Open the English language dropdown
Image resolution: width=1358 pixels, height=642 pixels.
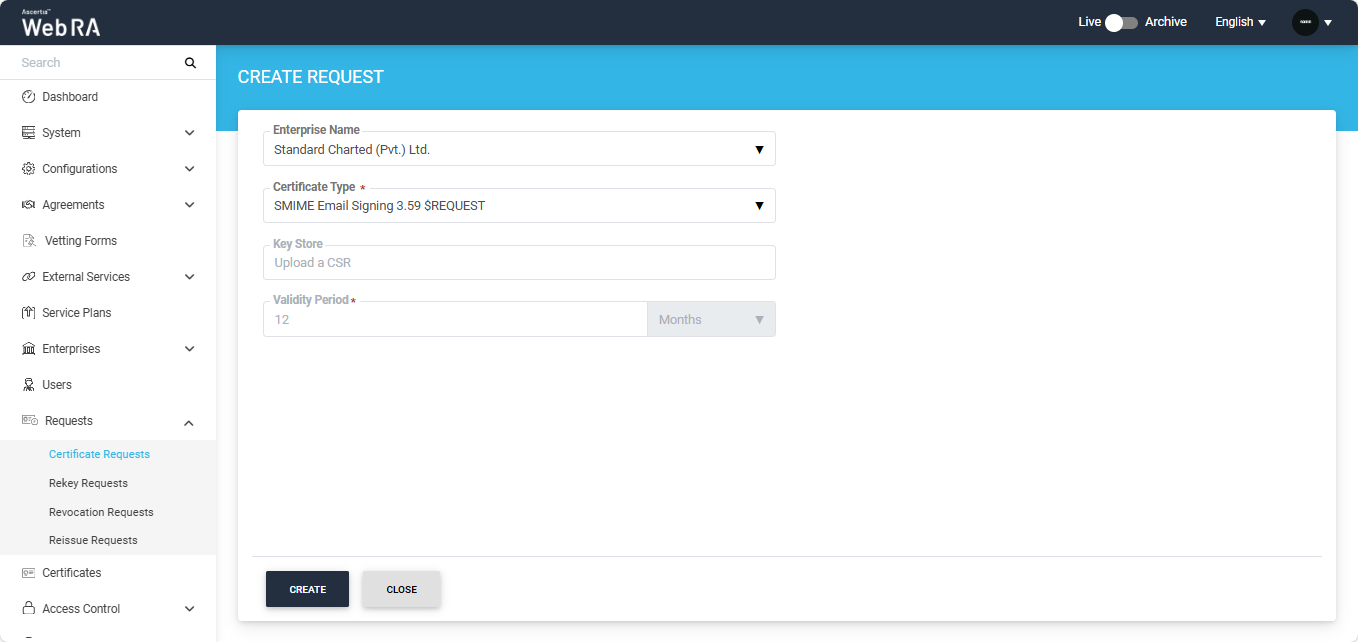click(1240, 22)
